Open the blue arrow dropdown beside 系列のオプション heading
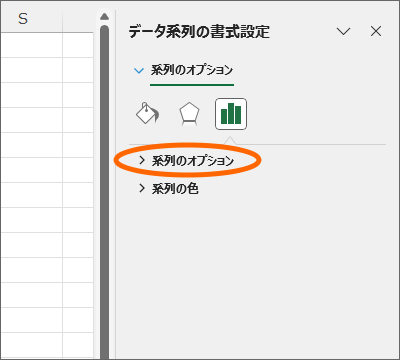Screen dimensions: 400x360 [x=139, y=71]
